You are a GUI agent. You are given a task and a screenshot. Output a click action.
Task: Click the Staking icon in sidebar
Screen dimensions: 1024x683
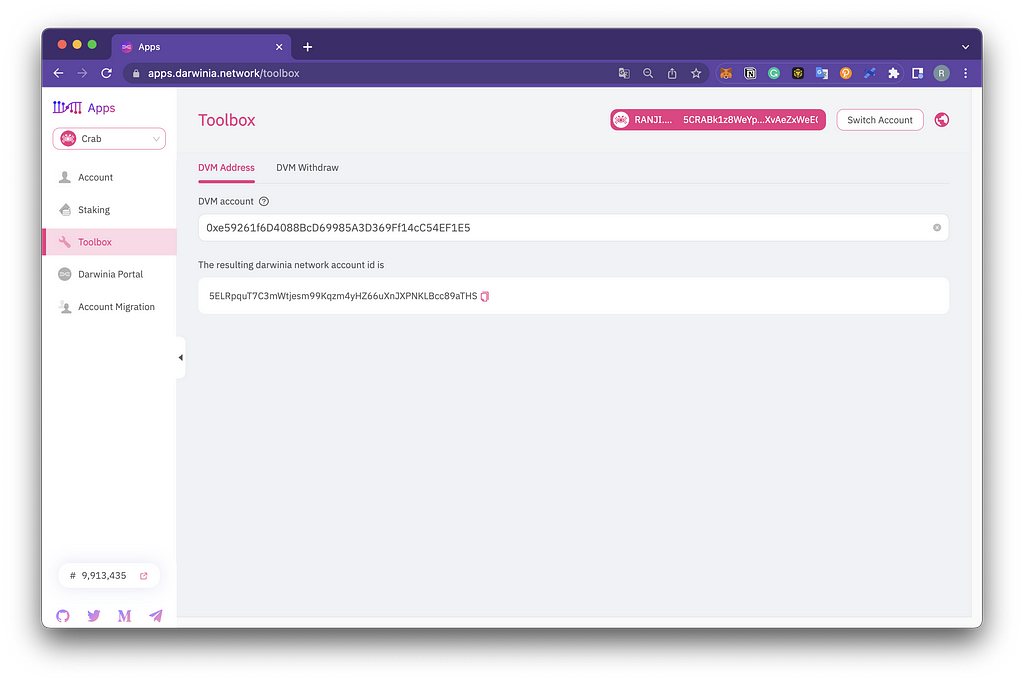(x=65, y=210)
